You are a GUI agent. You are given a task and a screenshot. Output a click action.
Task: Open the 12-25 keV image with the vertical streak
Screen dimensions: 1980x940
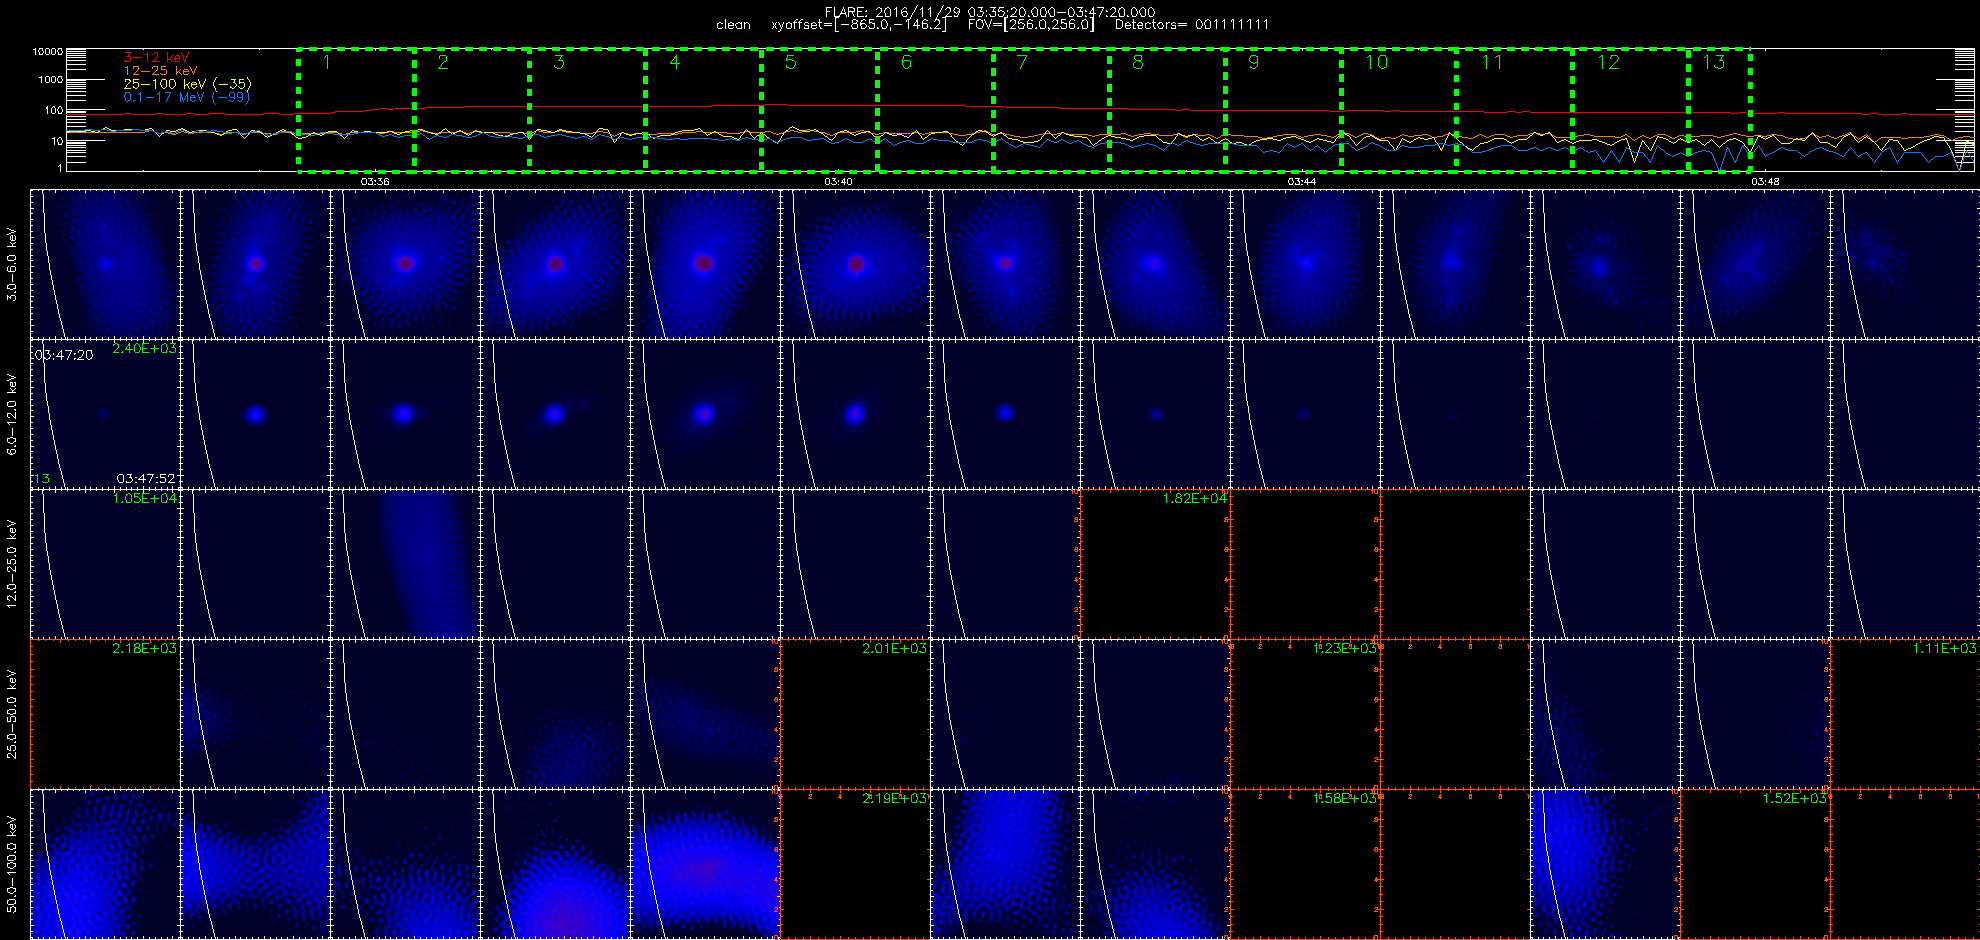point(405,564)
